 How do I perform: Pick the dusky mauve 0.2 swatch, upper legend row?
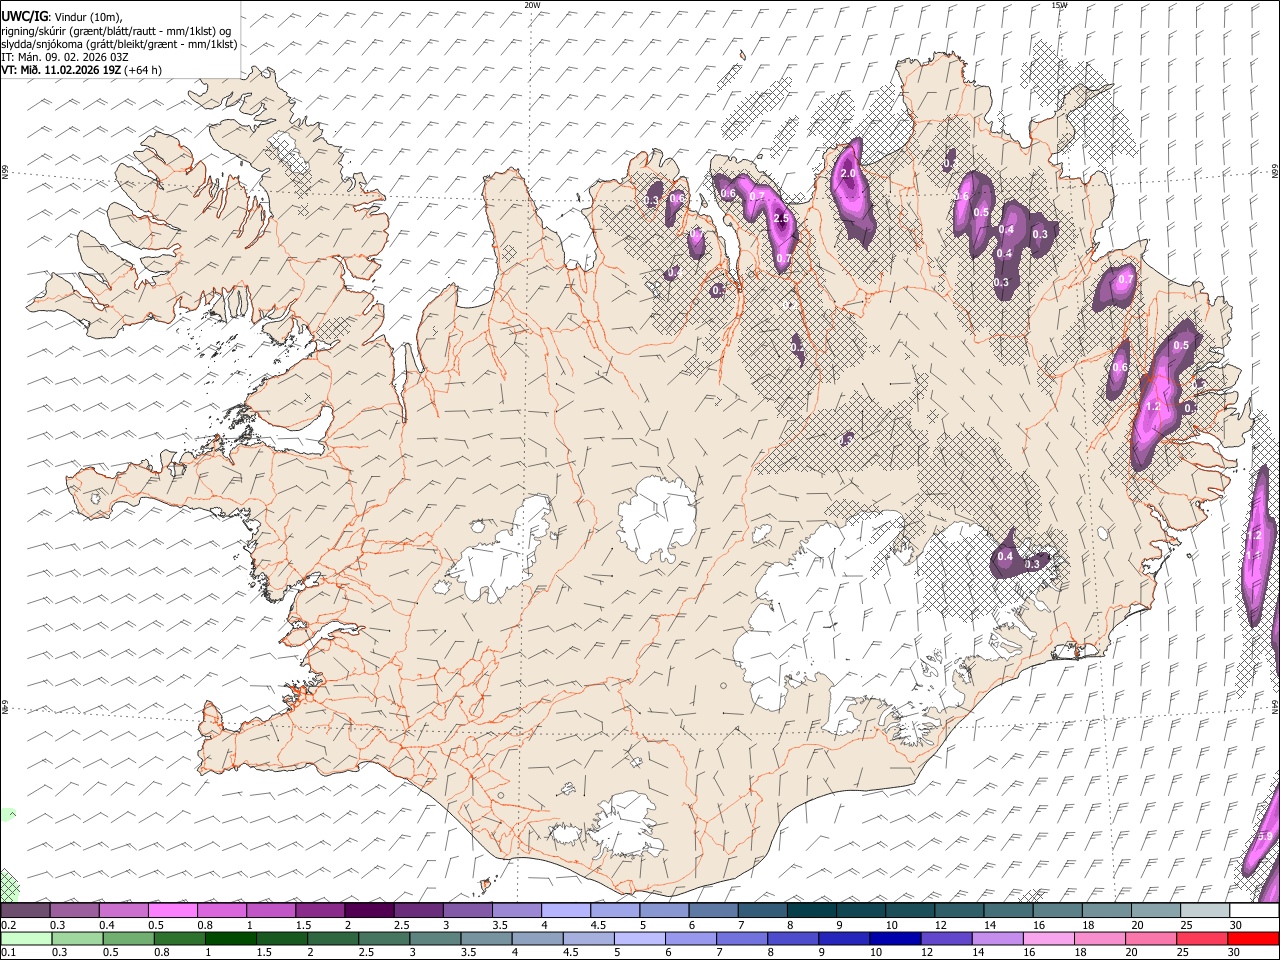25,911
